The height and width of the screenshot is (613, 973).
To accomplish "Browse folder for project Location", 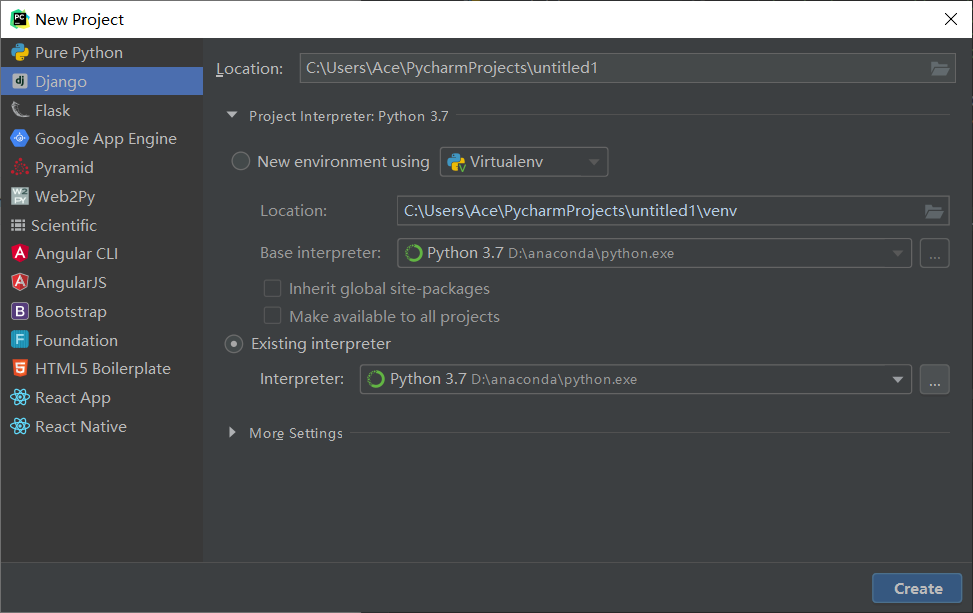I will (x=939, y=68).
